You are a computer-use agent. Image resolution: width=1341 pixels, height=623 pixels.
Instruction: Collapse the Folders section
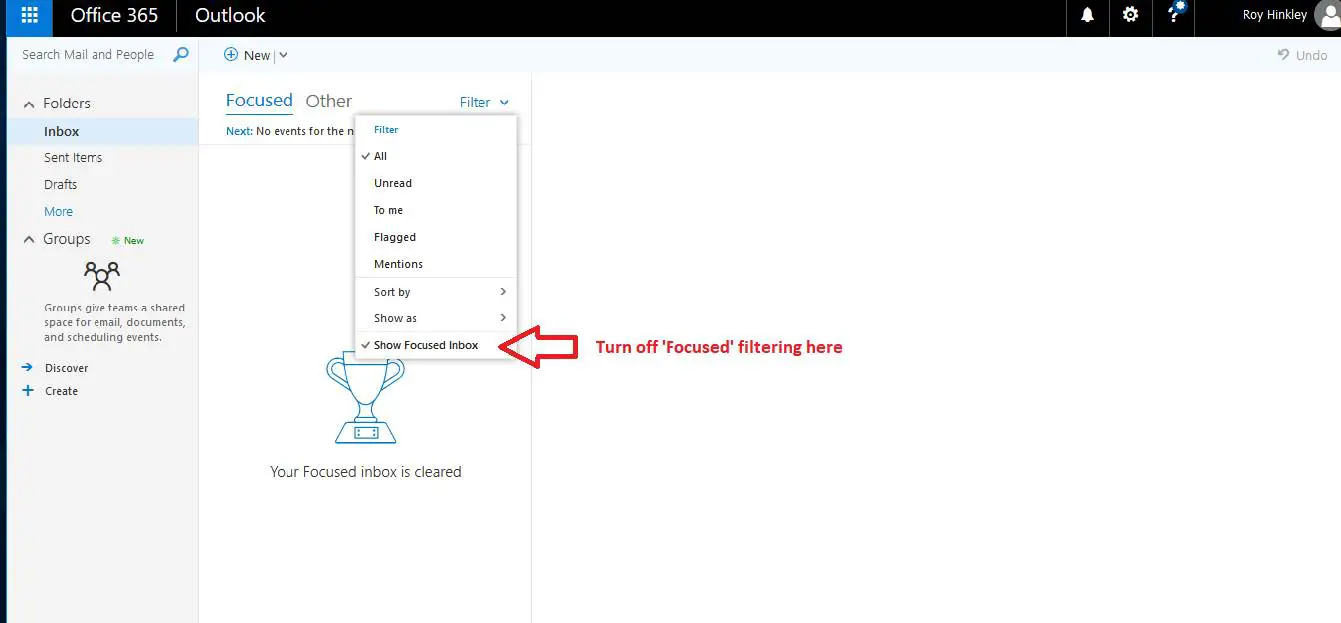pyautogui.click(x=28, y=102)
